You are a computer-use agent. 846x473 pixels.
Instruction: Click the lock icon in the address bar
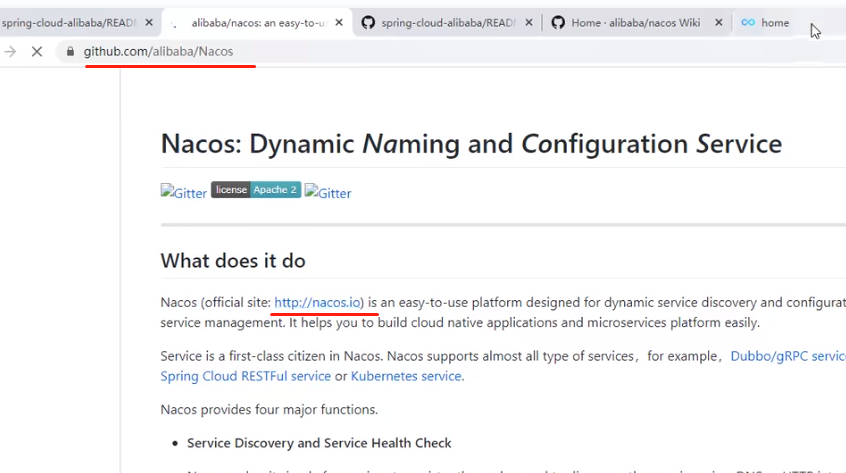point(70,52)
